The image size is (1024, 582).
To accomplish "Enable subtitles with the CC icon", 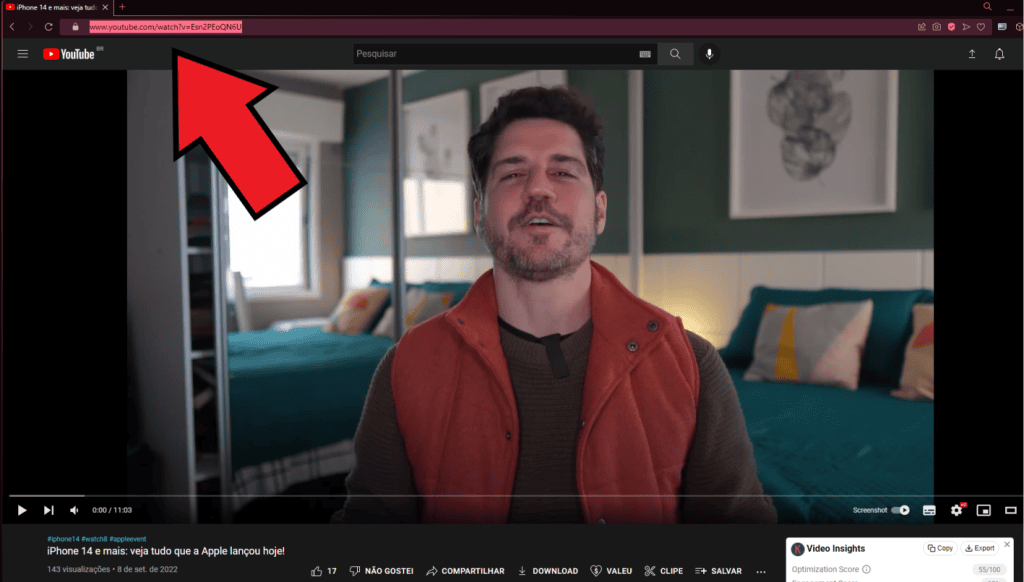I will point(929,510).
